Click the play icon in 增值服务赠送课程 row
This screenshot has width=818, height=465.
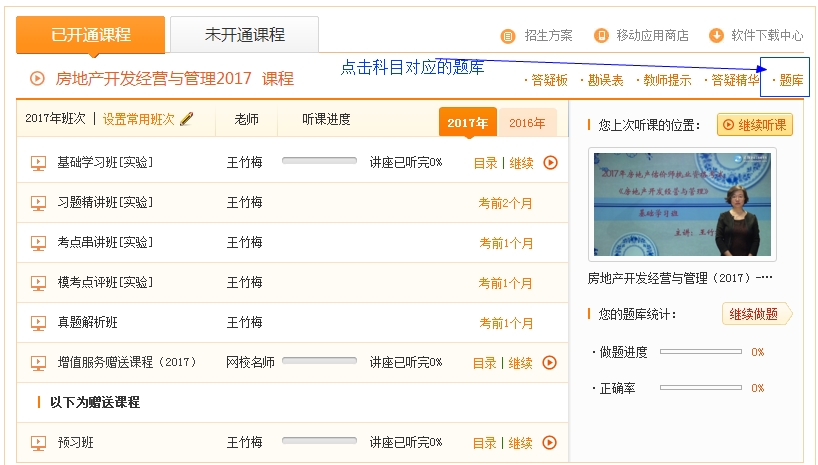point(550,363)
